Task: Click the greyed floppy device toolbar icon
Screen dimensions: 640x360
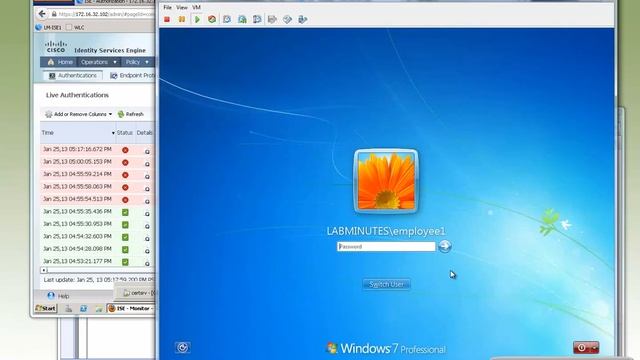Action: tap(272, 19)
